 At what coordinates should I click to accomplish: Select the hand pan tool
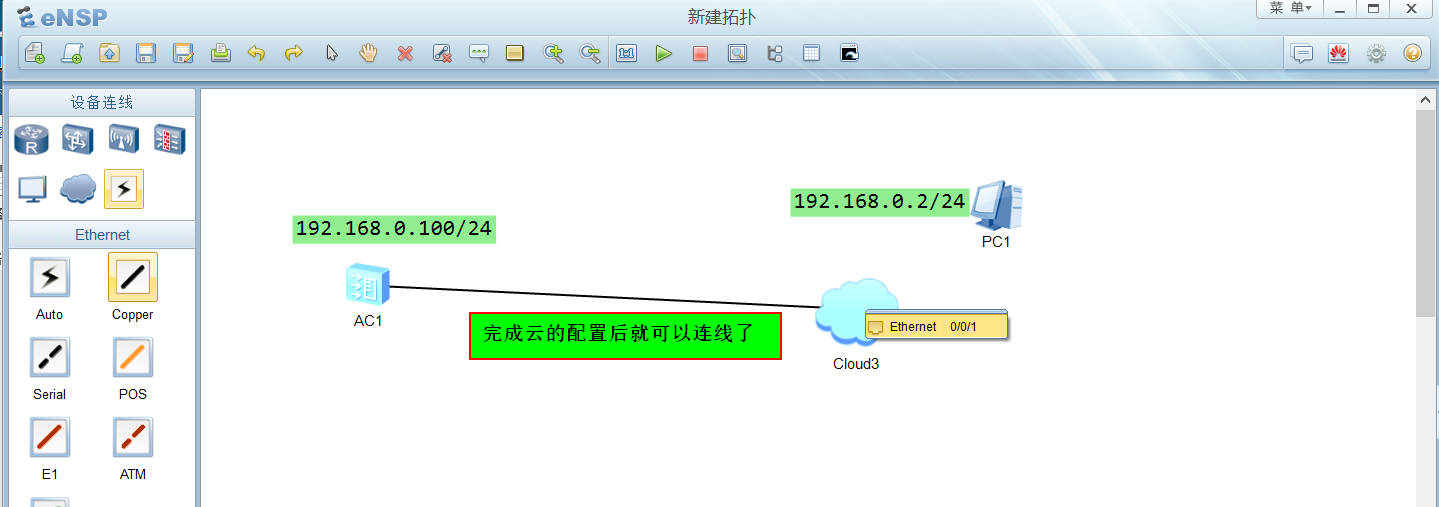pos(368,53)
